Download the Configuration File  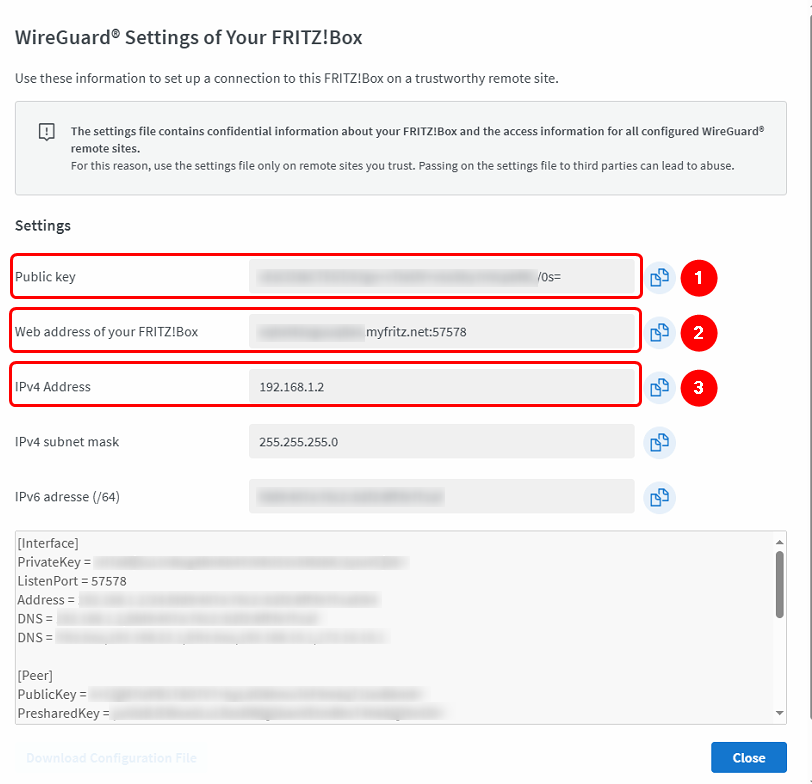pyautogui.click(x=111, y=758)
